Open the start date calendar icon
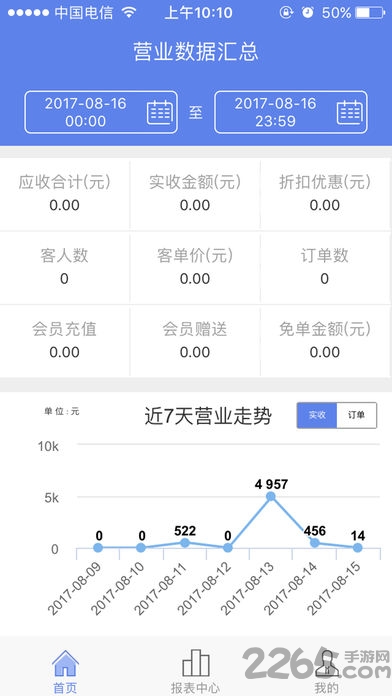 coord(159,112)
